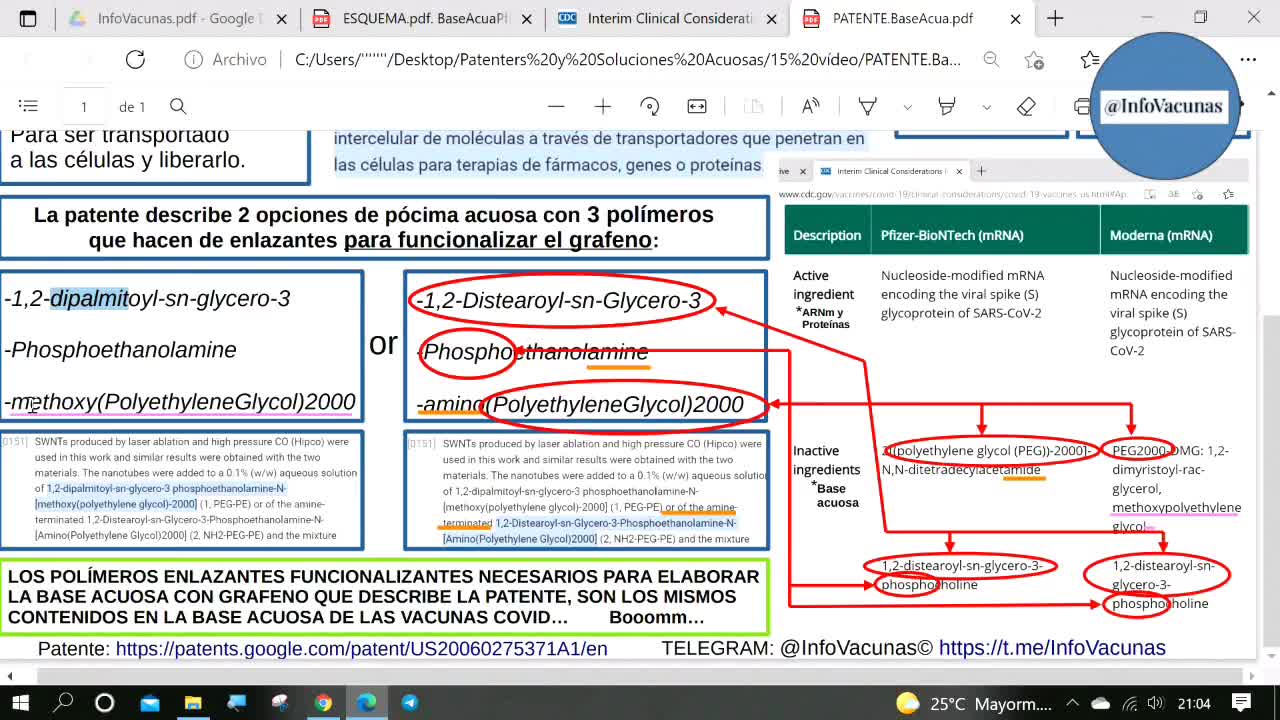Expand the Highlight color options dropdown
This screenshot has width=1280, height=720.
986,107
